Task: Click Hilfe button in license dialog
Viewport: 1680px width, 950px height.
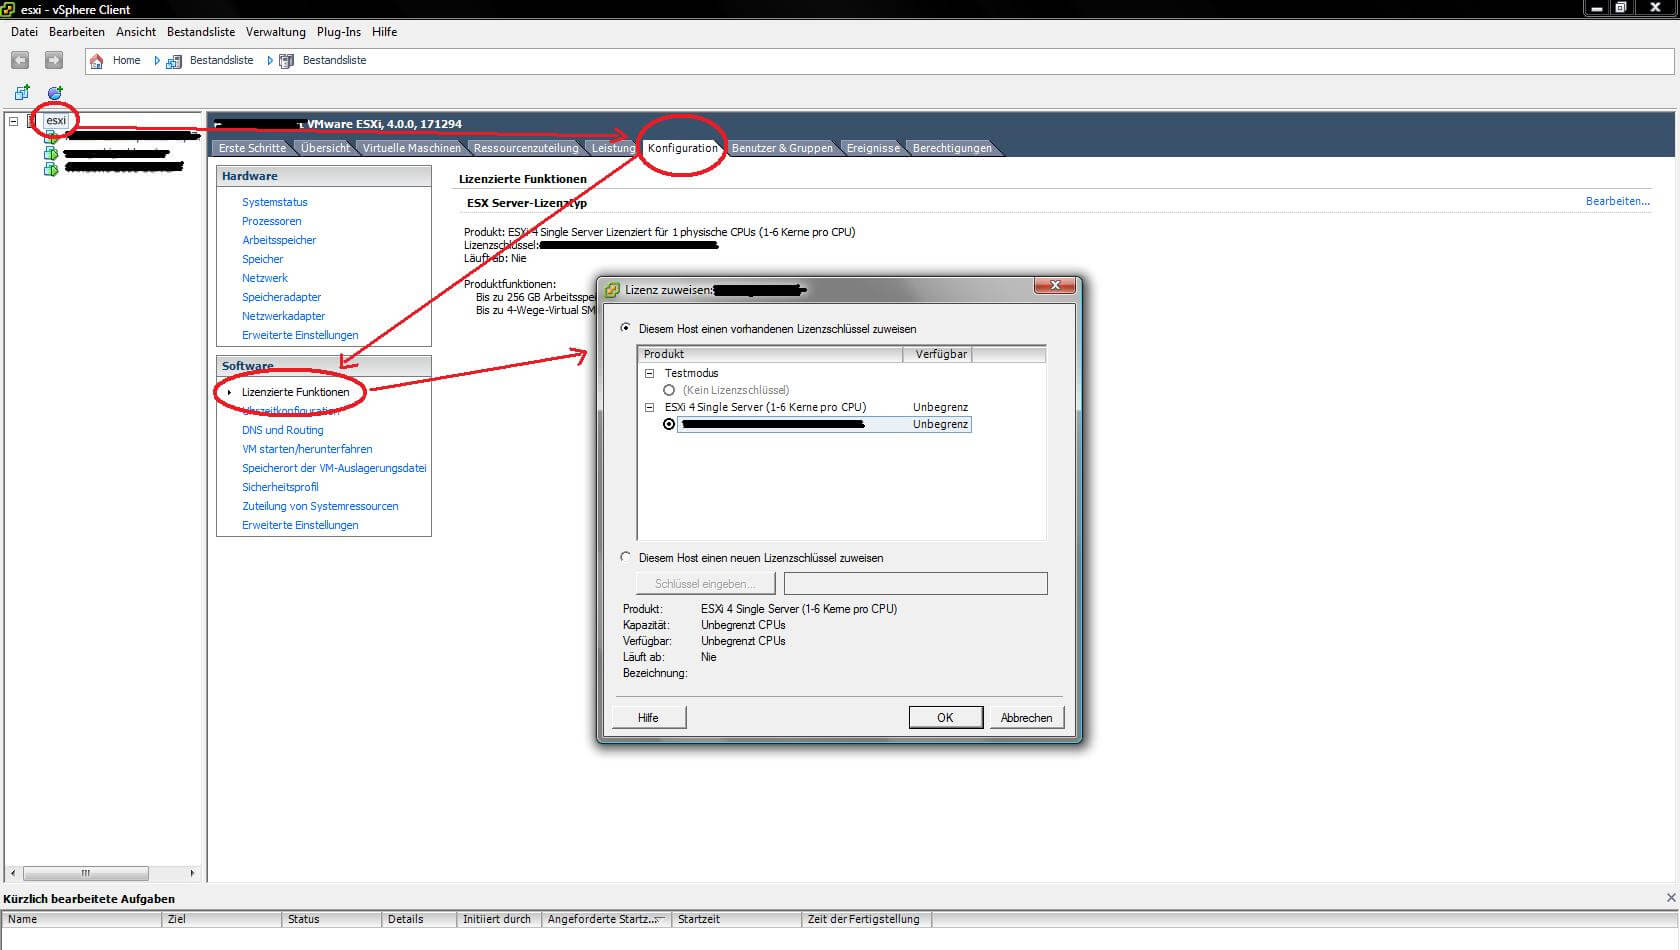Action: 648,717
